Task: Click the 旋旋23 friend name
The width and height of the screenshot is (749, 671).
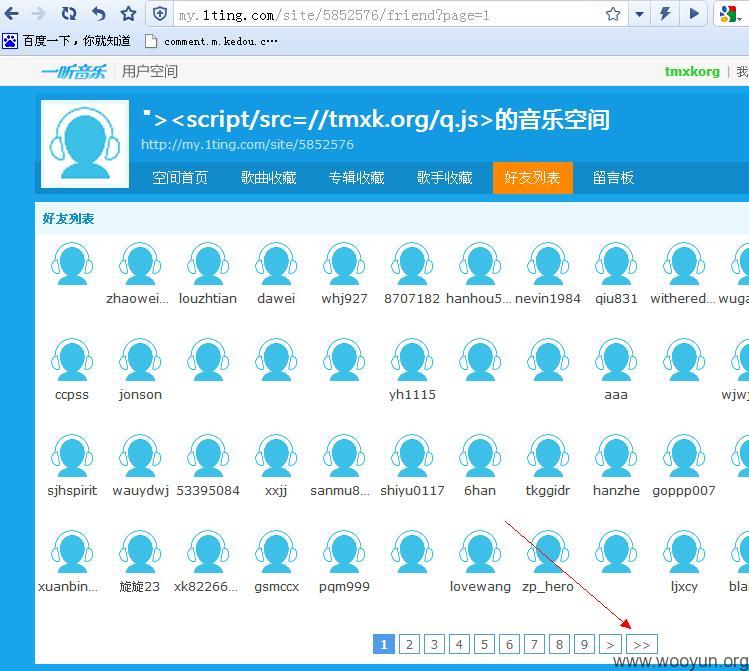Action: click(x=139, y=587)
